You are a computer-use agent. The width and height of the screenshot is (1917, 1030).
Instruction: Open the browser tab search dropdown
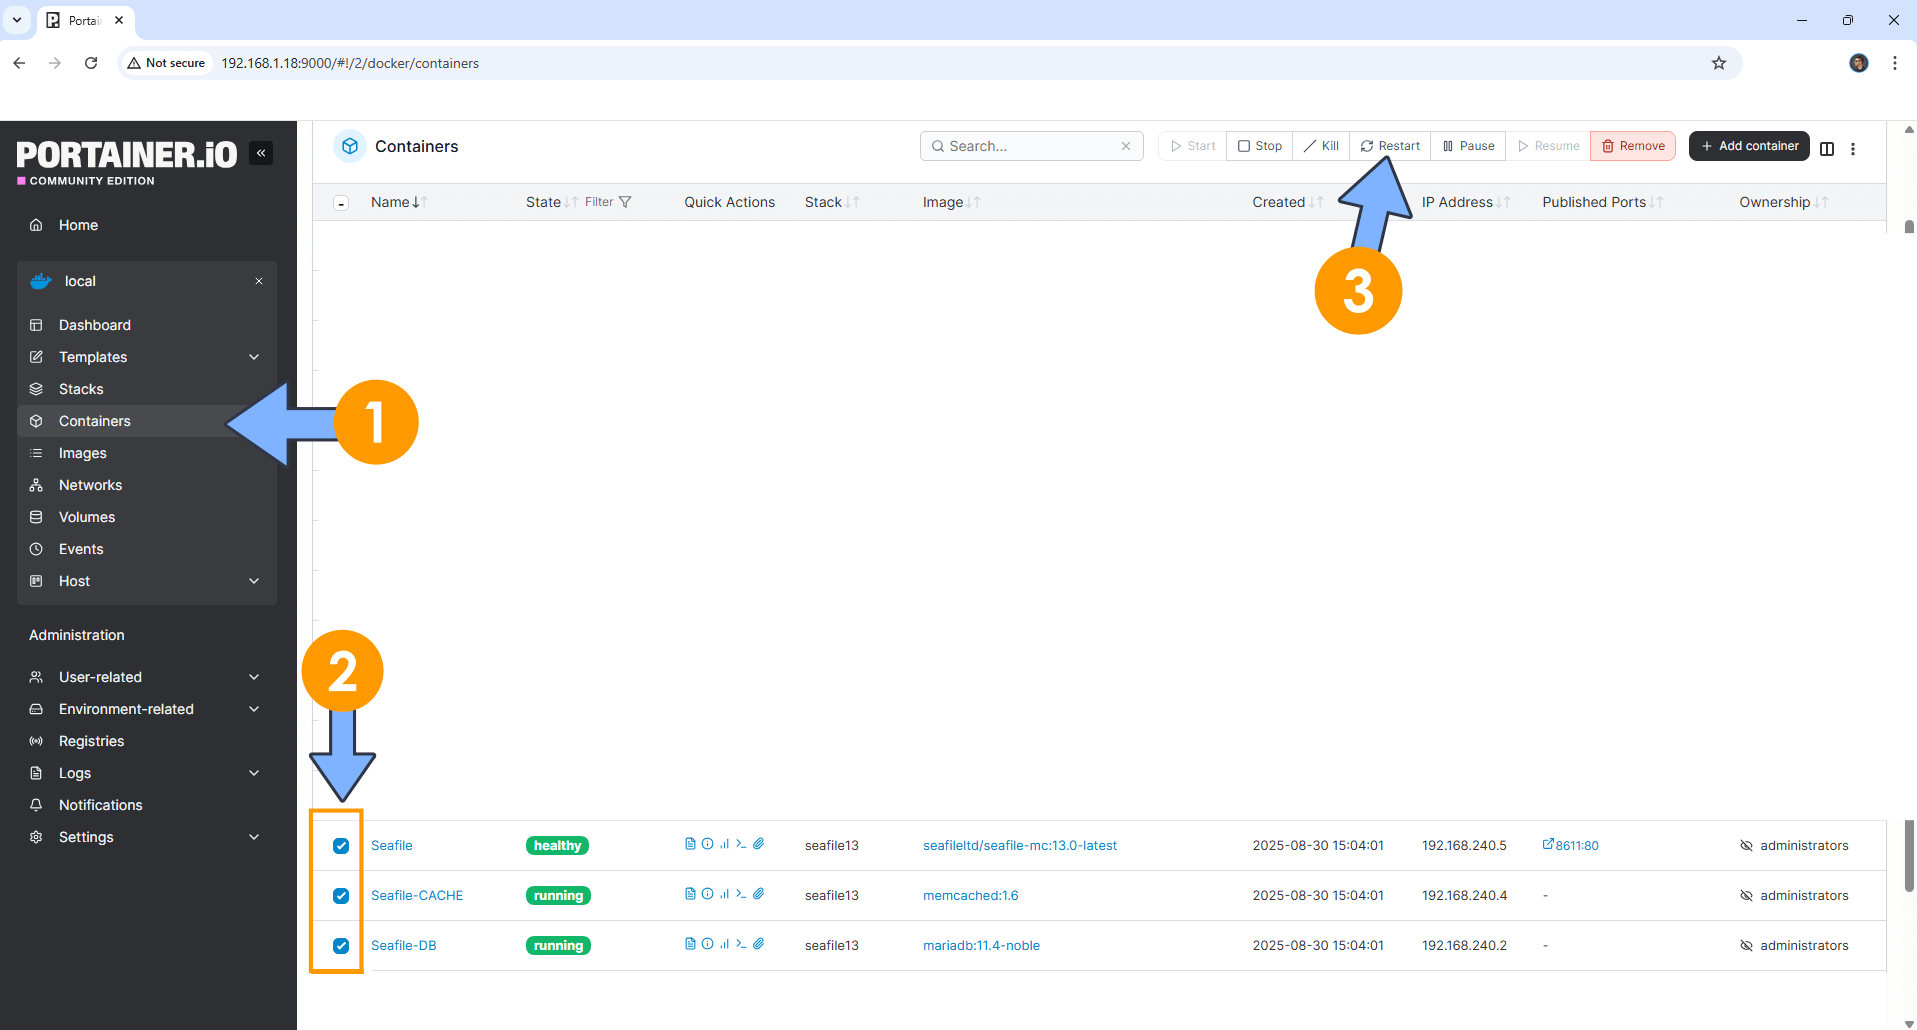pyautogui.click(x=17, y=20)
